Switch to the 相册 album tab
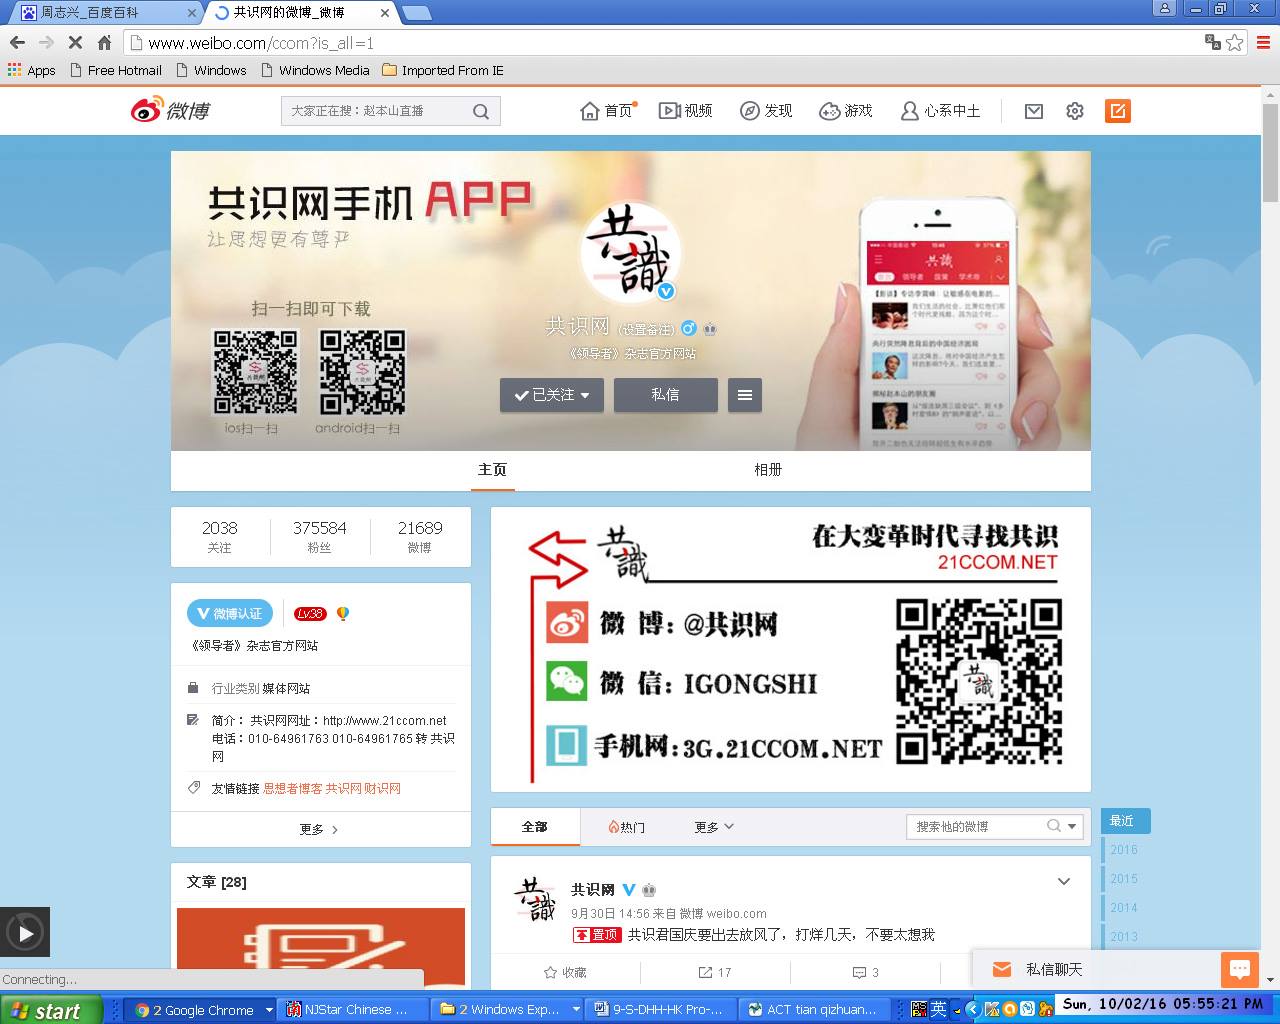 (x=768, y=470)
